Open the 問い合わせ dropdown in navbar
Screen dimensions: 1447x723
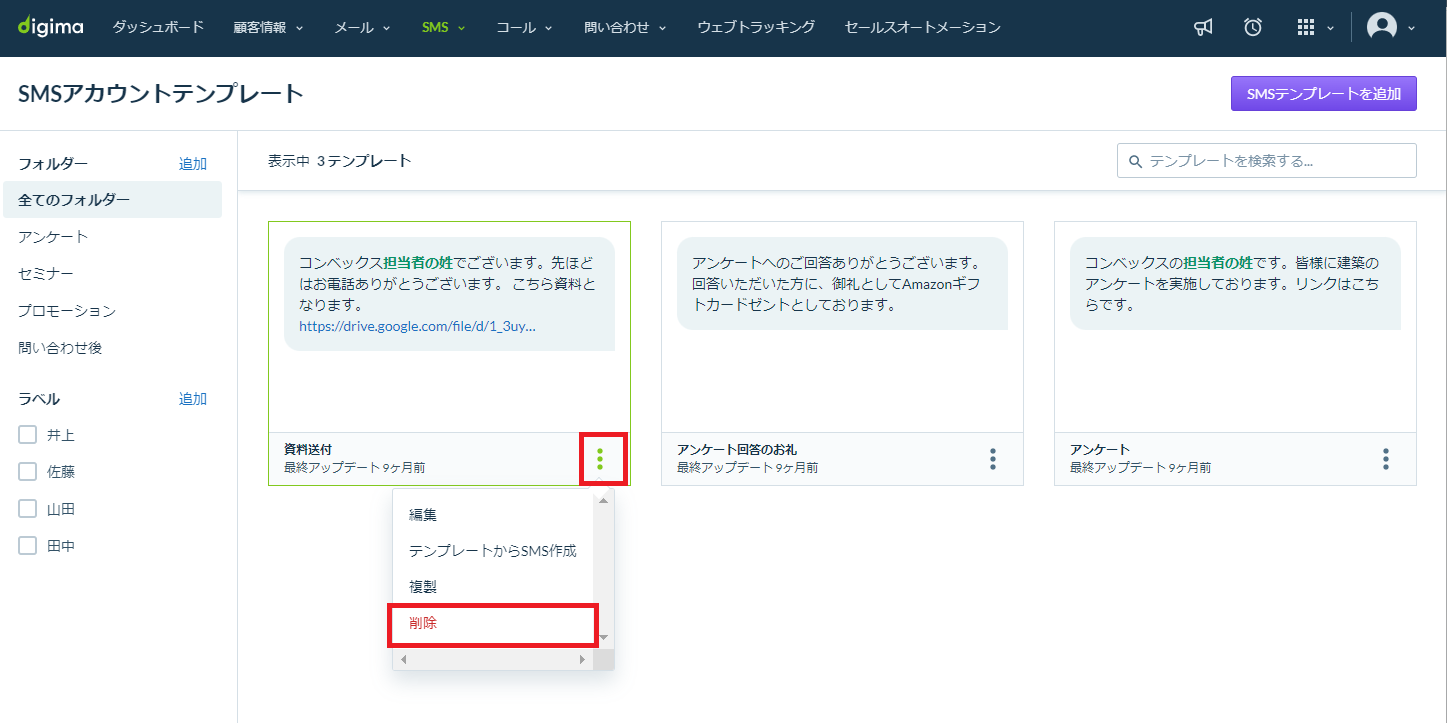[x=625, y=28]
